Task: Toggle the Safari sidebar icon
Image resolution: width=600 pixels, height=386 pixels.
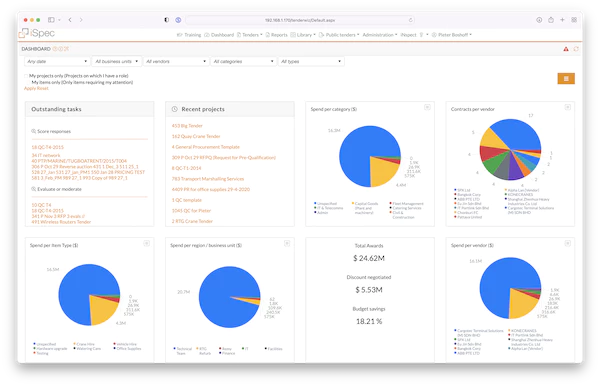Action: click(51, 20)
